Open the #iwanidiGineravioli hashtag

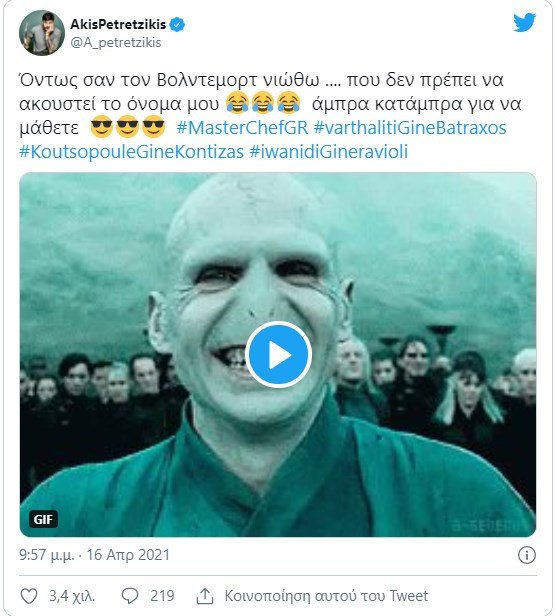(329, 152)
